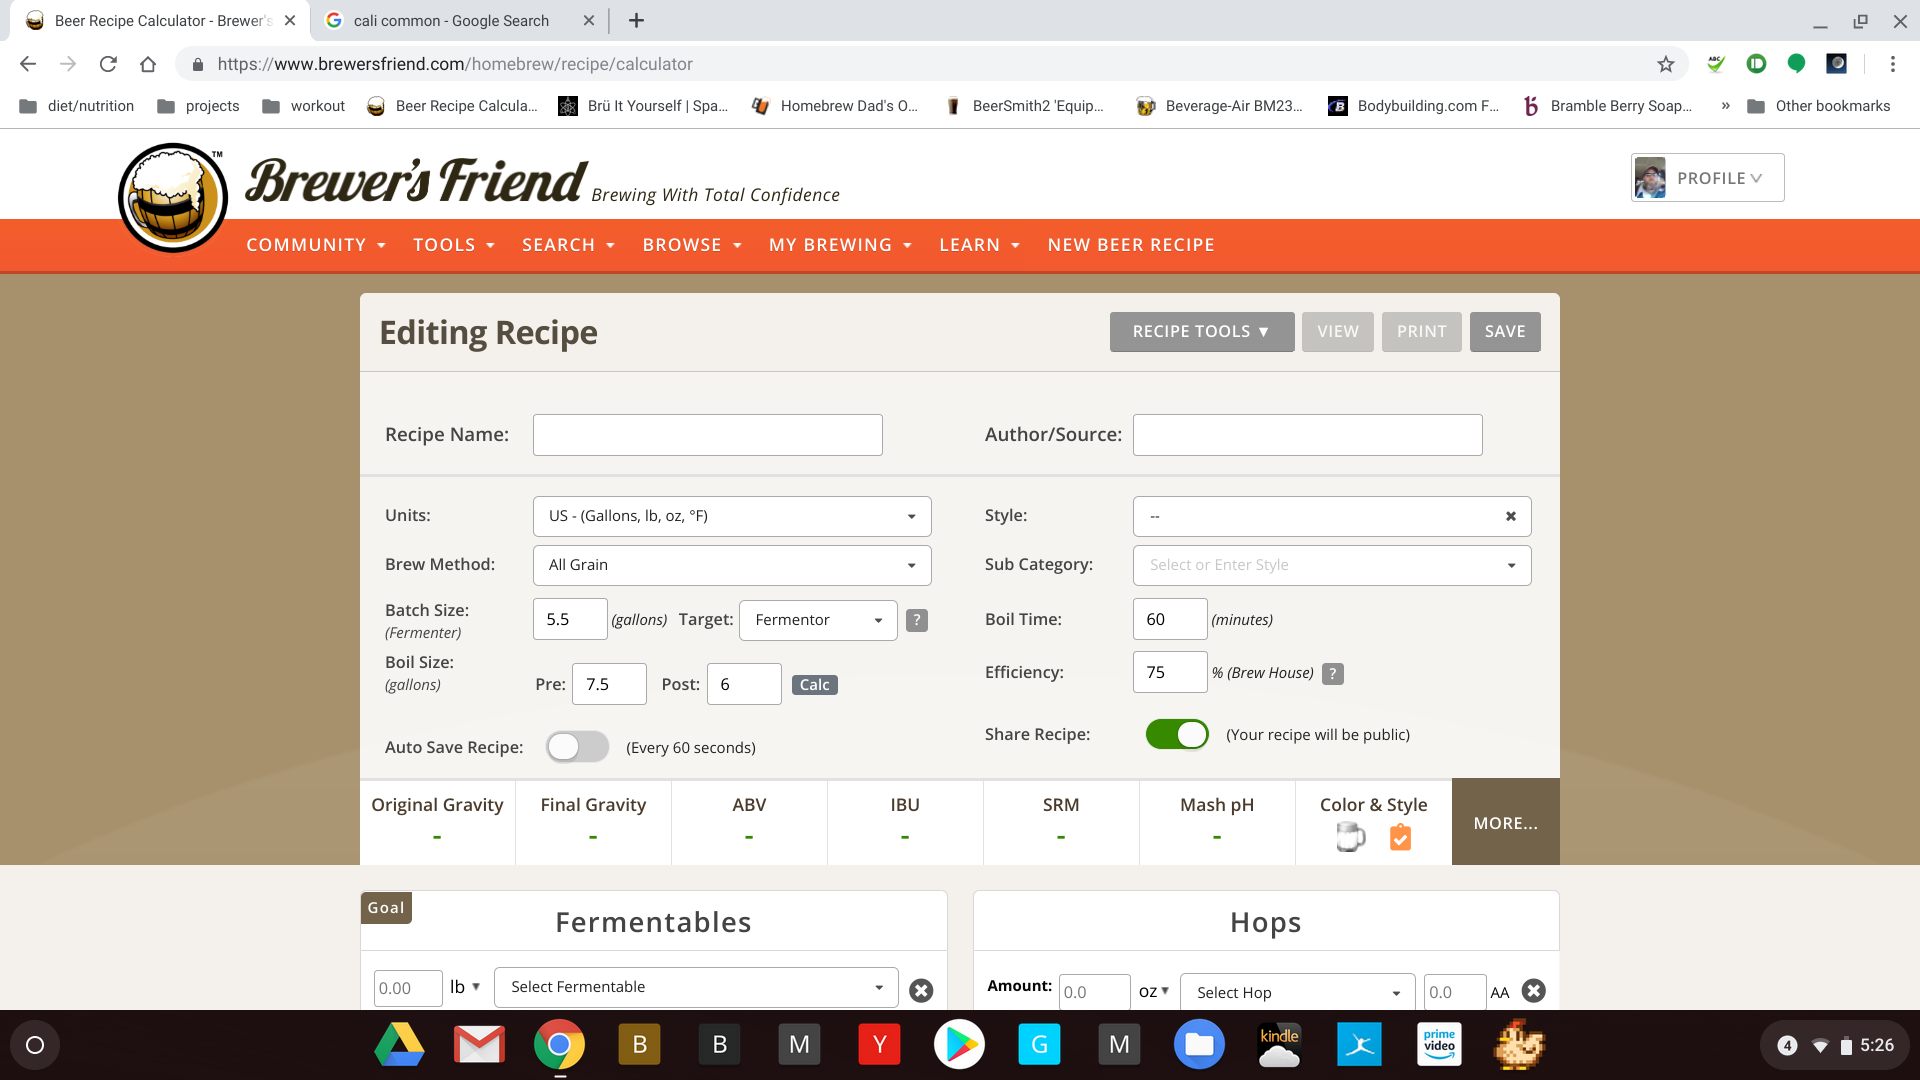
Task: Click the PRINT button
Action: [x=1422, y=332]
